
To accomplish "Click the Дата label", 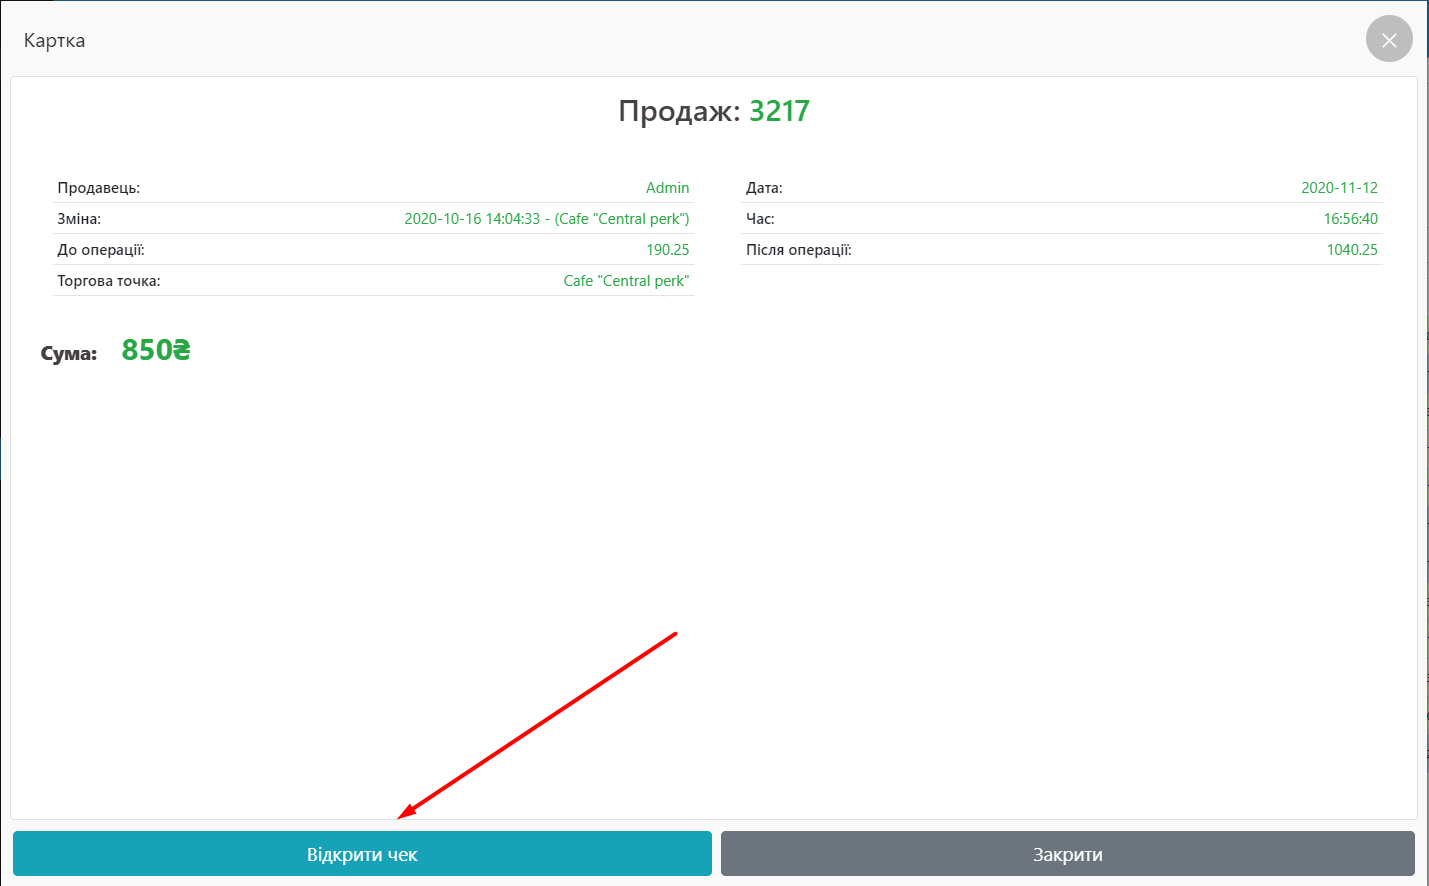I will [764, 188].
